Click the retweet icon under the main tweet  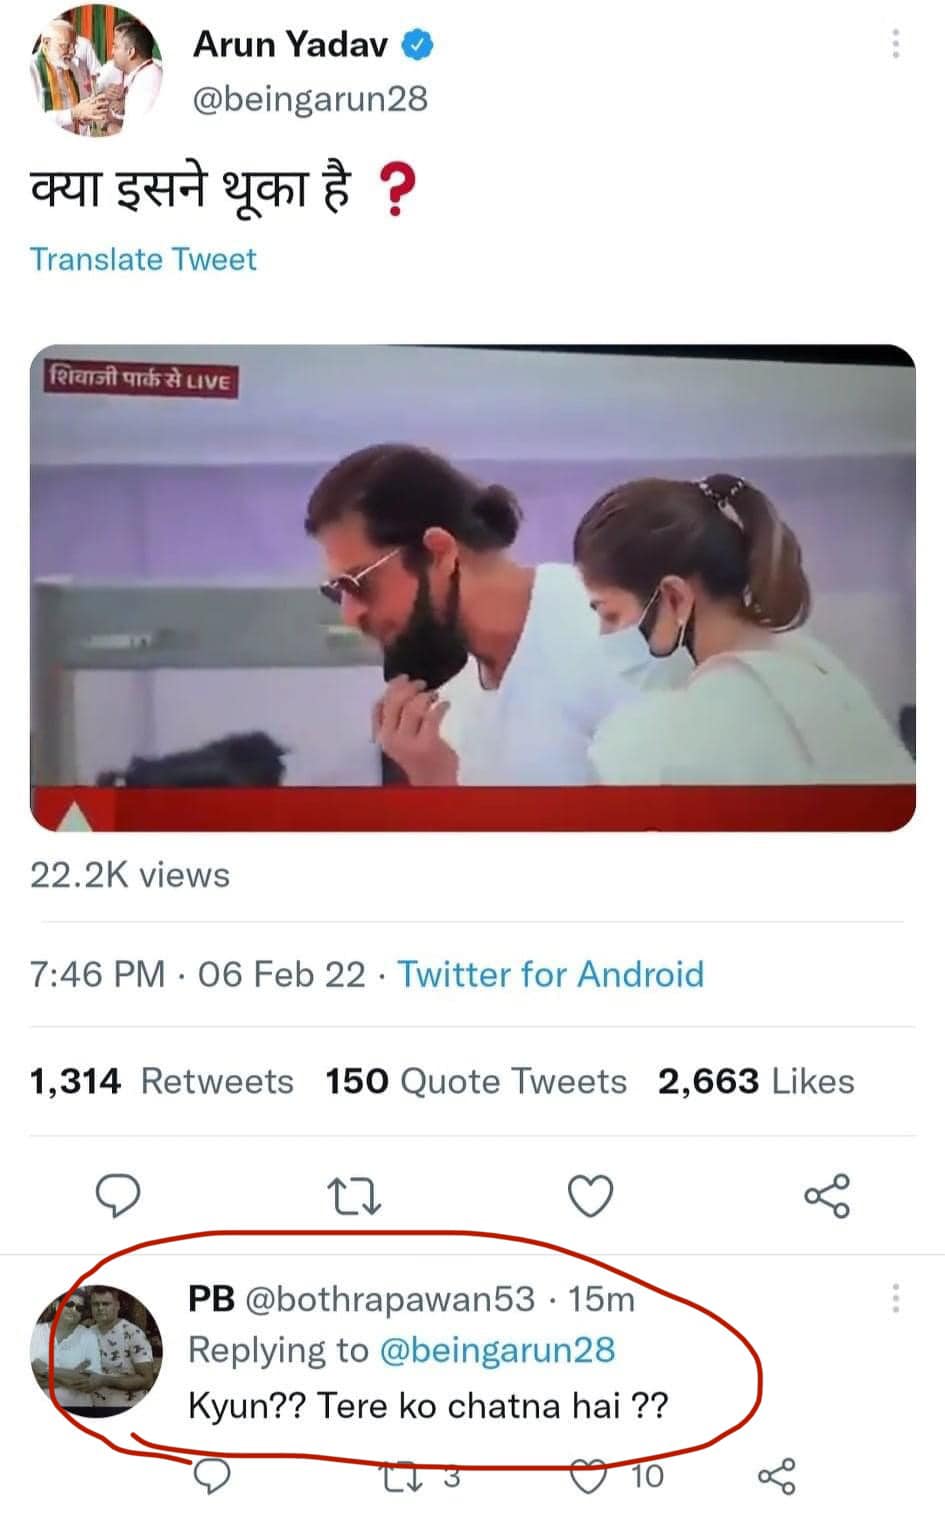pyautogui.click(x=354, y=1195)
